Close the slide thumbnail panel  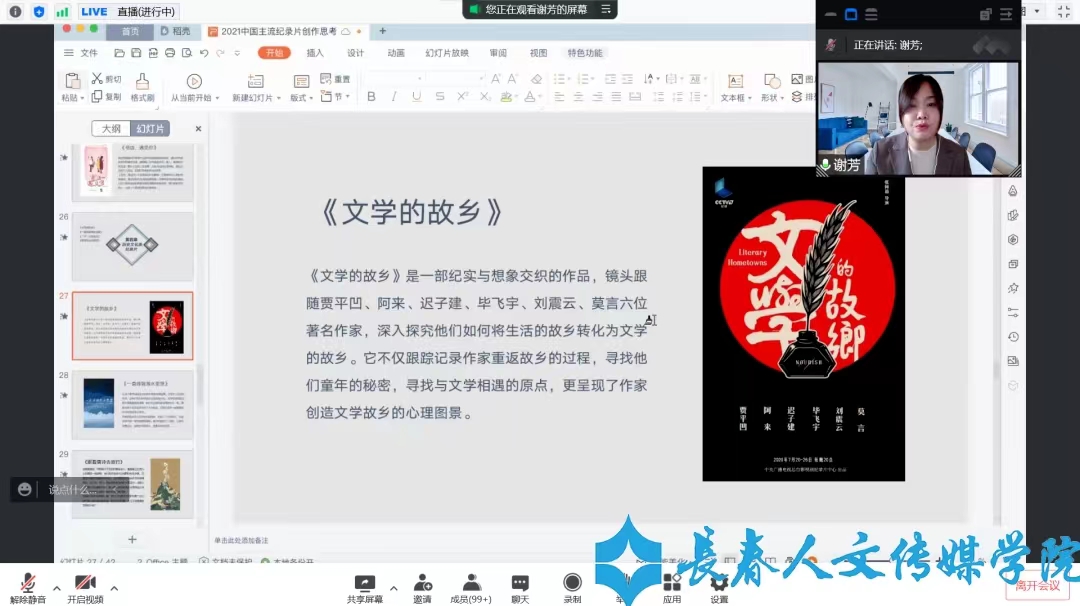tap(198, 129)
